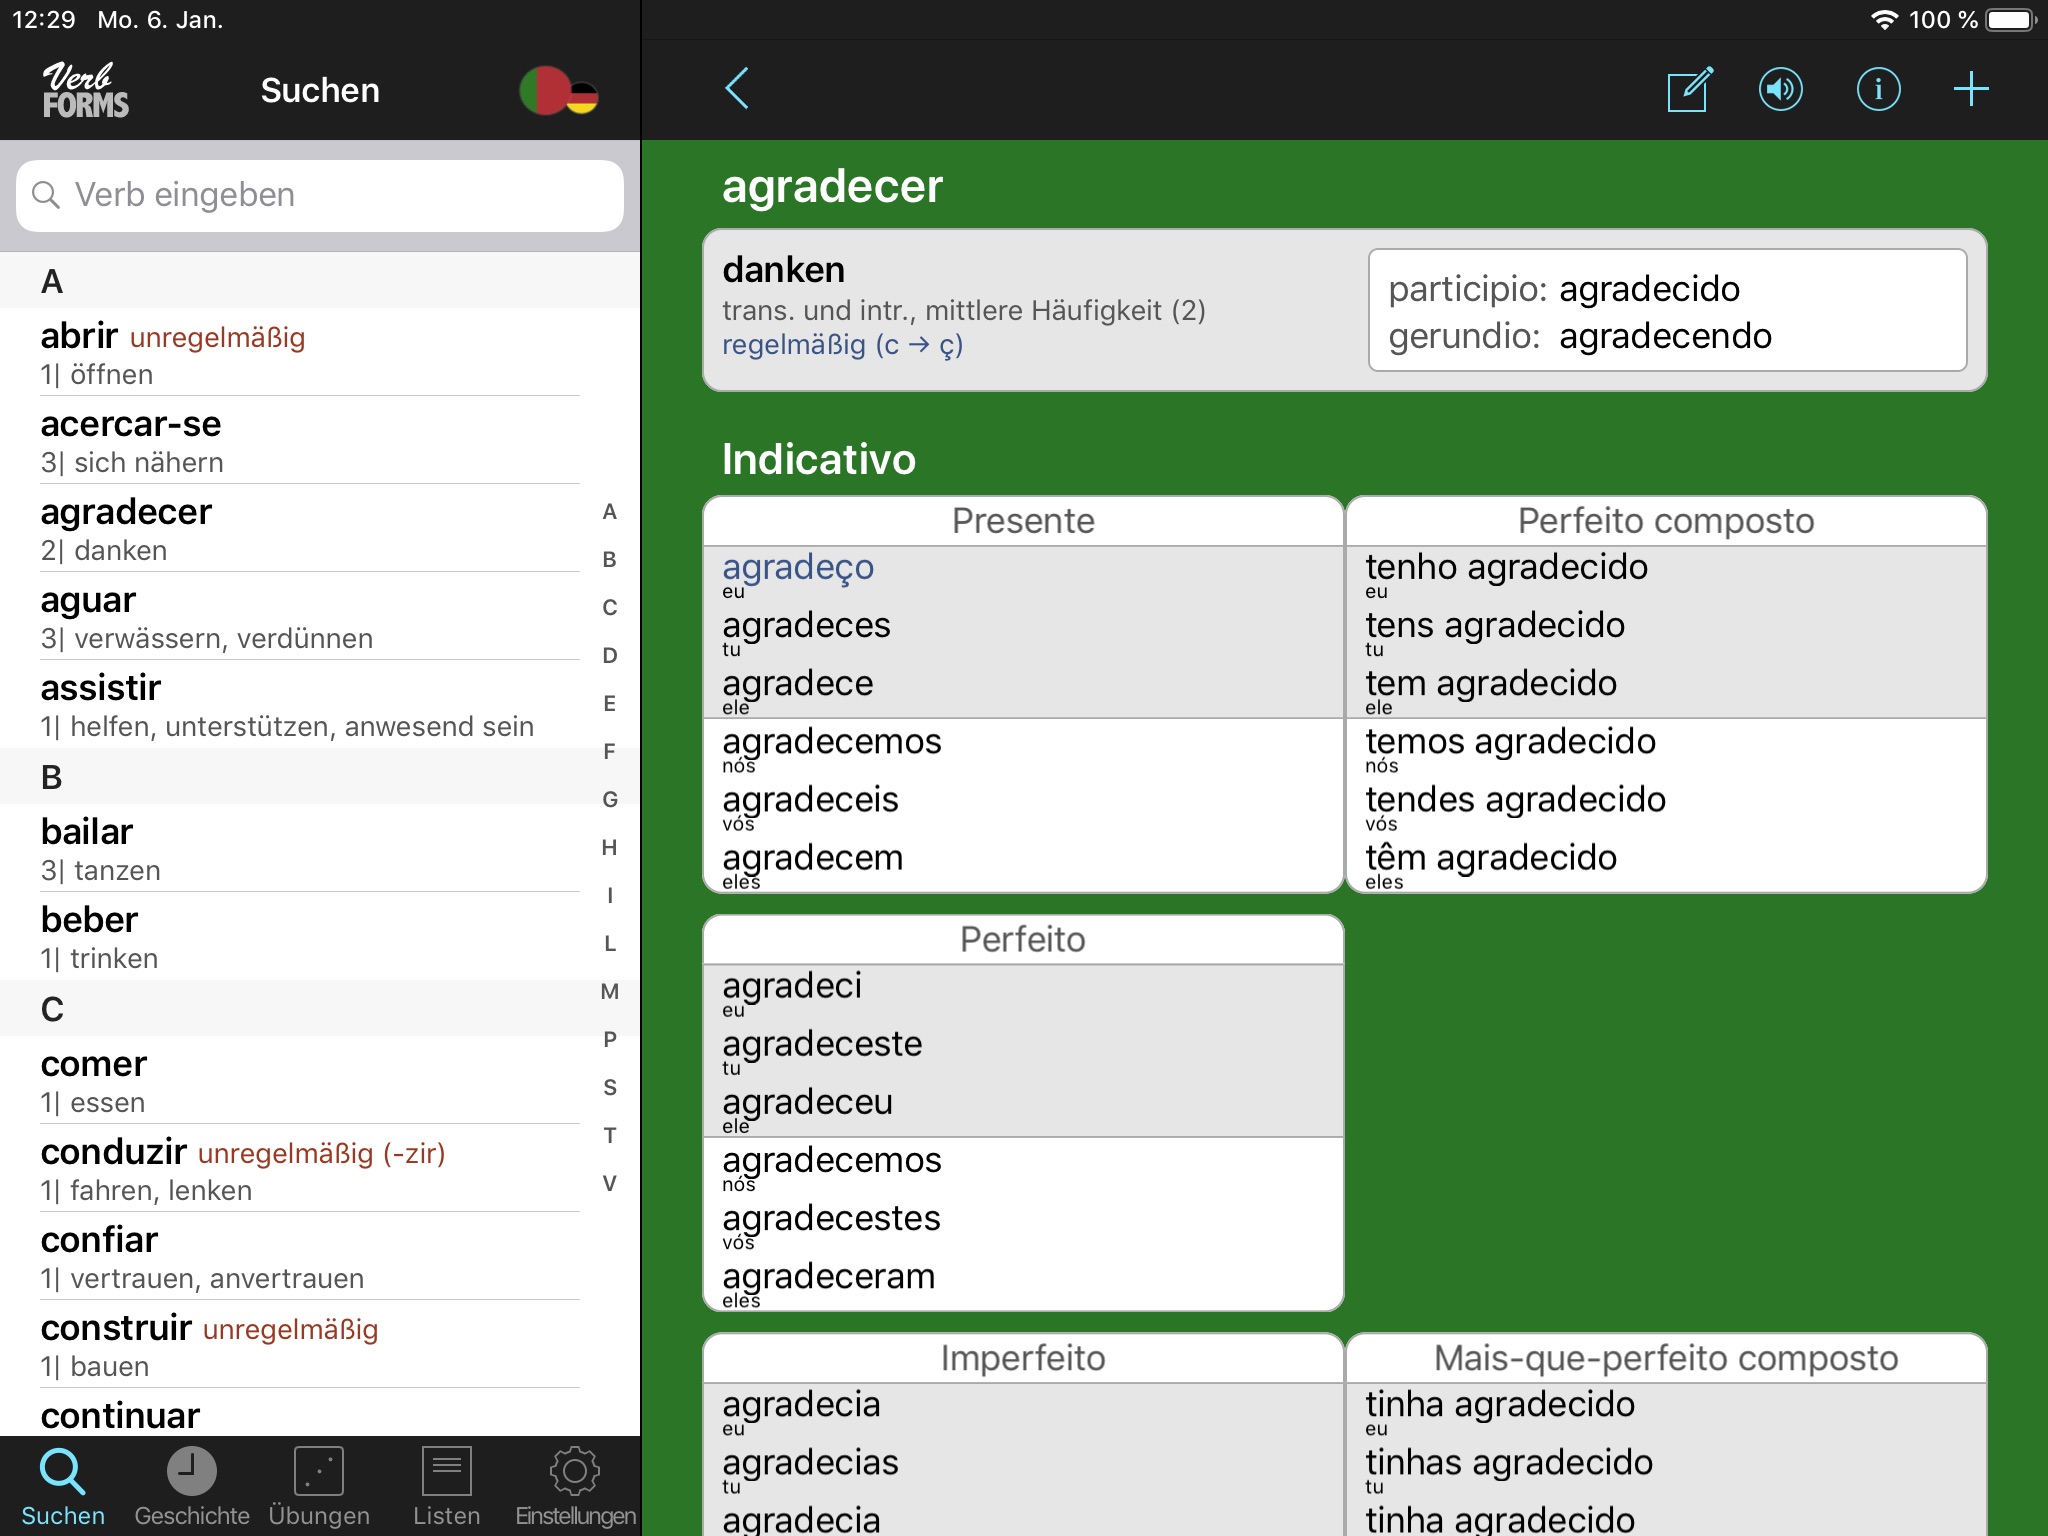Add verb with the plus icon
This screenshot has height=1536, width=2048.
coord(1971,89)
